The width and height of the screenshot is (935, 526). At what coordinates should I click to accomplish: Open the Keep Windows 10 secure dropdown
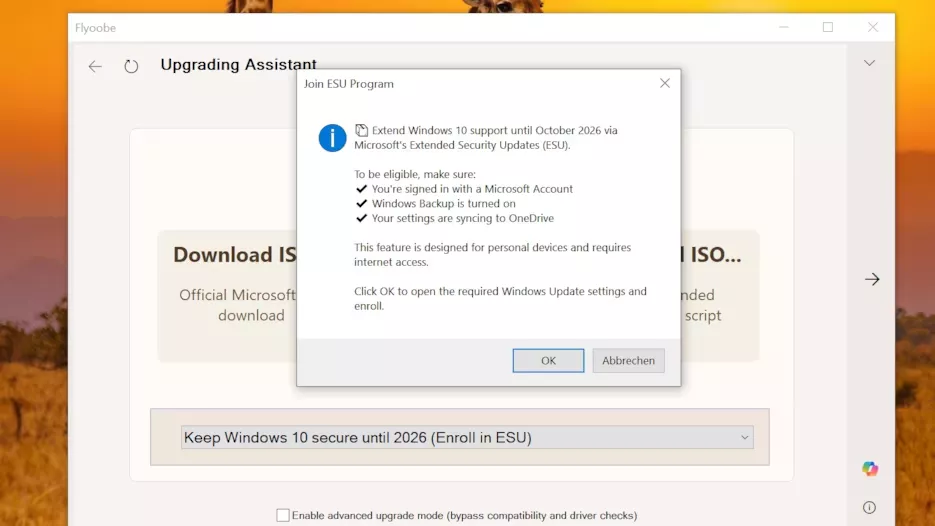(466, 437)
